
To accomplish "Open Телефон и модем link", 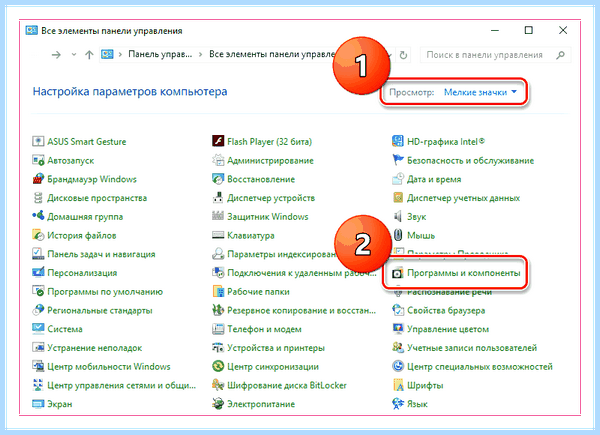I will (x=264, y=329).
